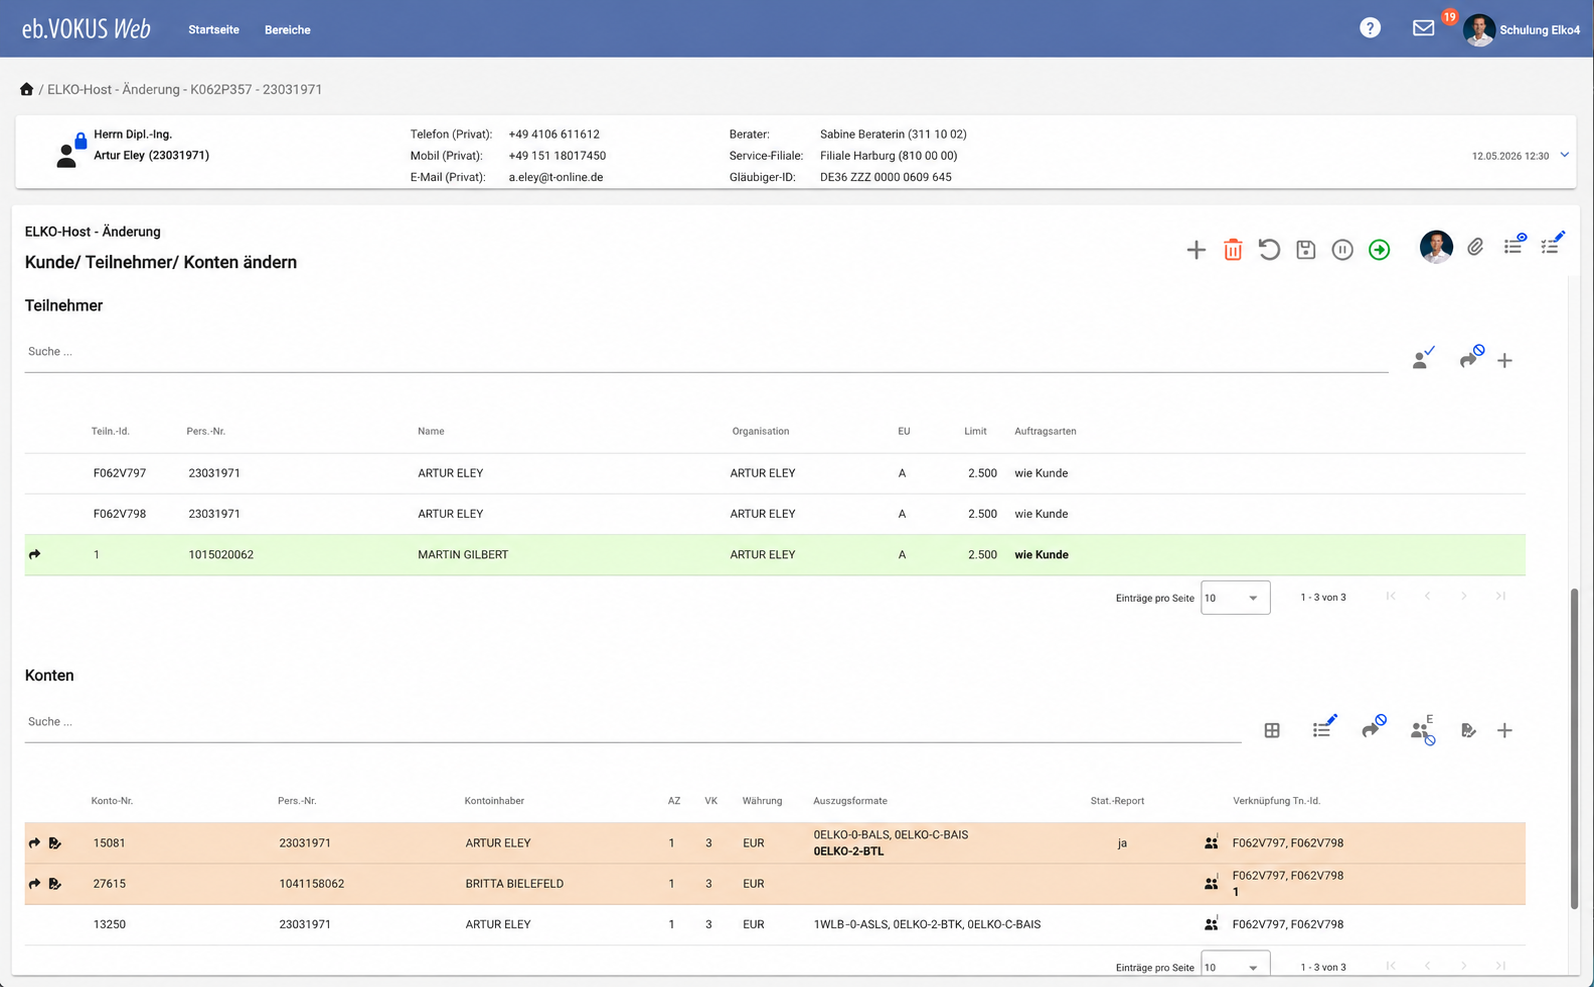
Task: Click the undo reset arrow icon
Action: (1269, 249)
